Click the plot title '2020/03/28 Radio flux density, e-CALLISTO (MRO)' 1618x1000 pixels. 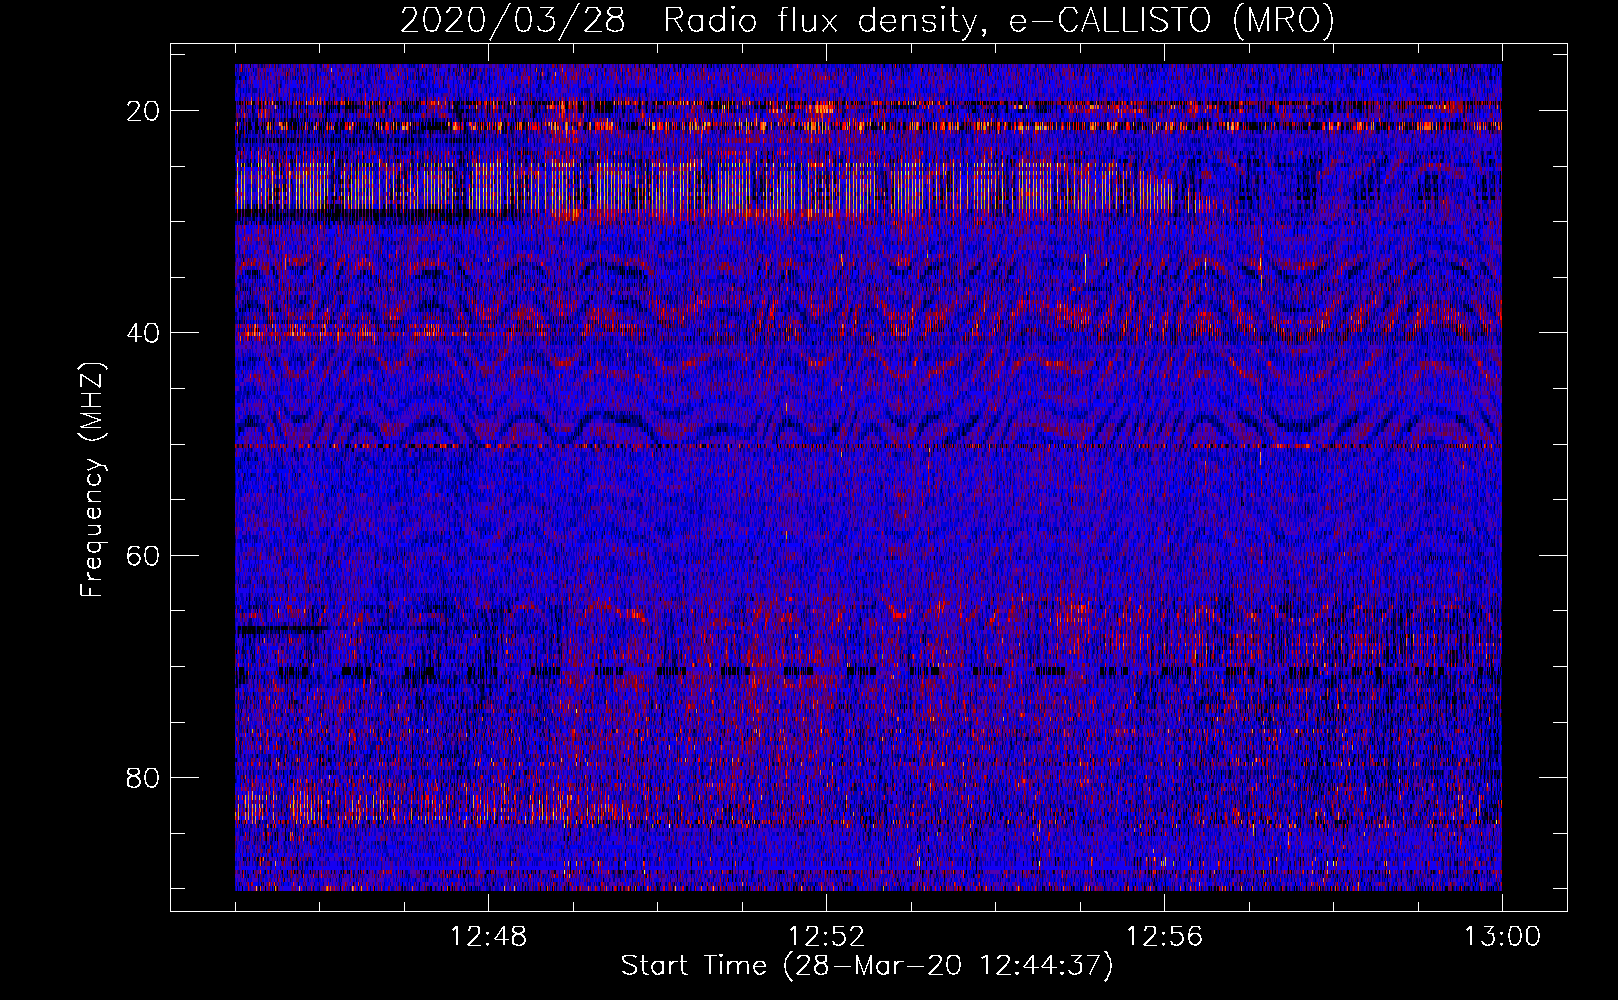pyautogui.click(x=867, y=20)
